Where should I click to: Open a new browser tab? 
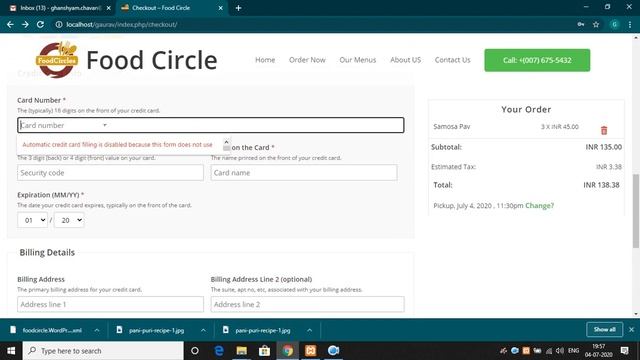[238, 8]
